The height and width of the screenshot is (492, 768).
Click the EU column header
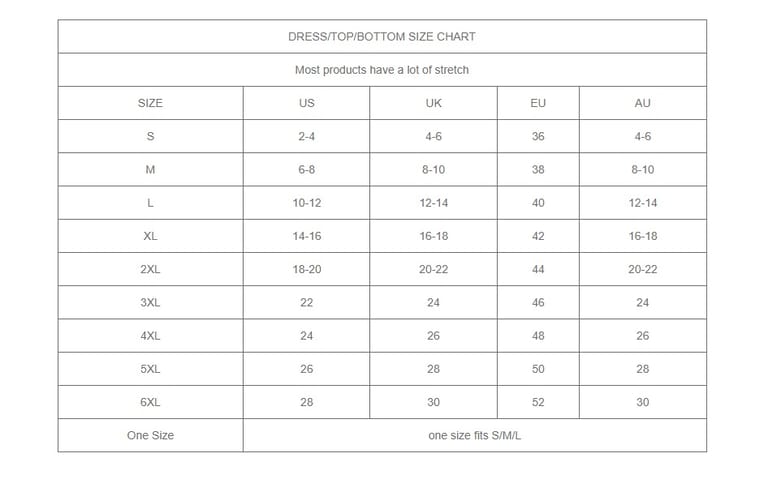(x=538, y=103)
